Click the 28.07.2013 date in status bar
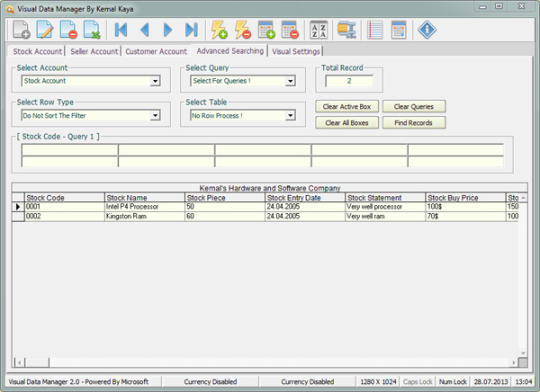This screenshot has height=392, width=540. click(491, 382)
